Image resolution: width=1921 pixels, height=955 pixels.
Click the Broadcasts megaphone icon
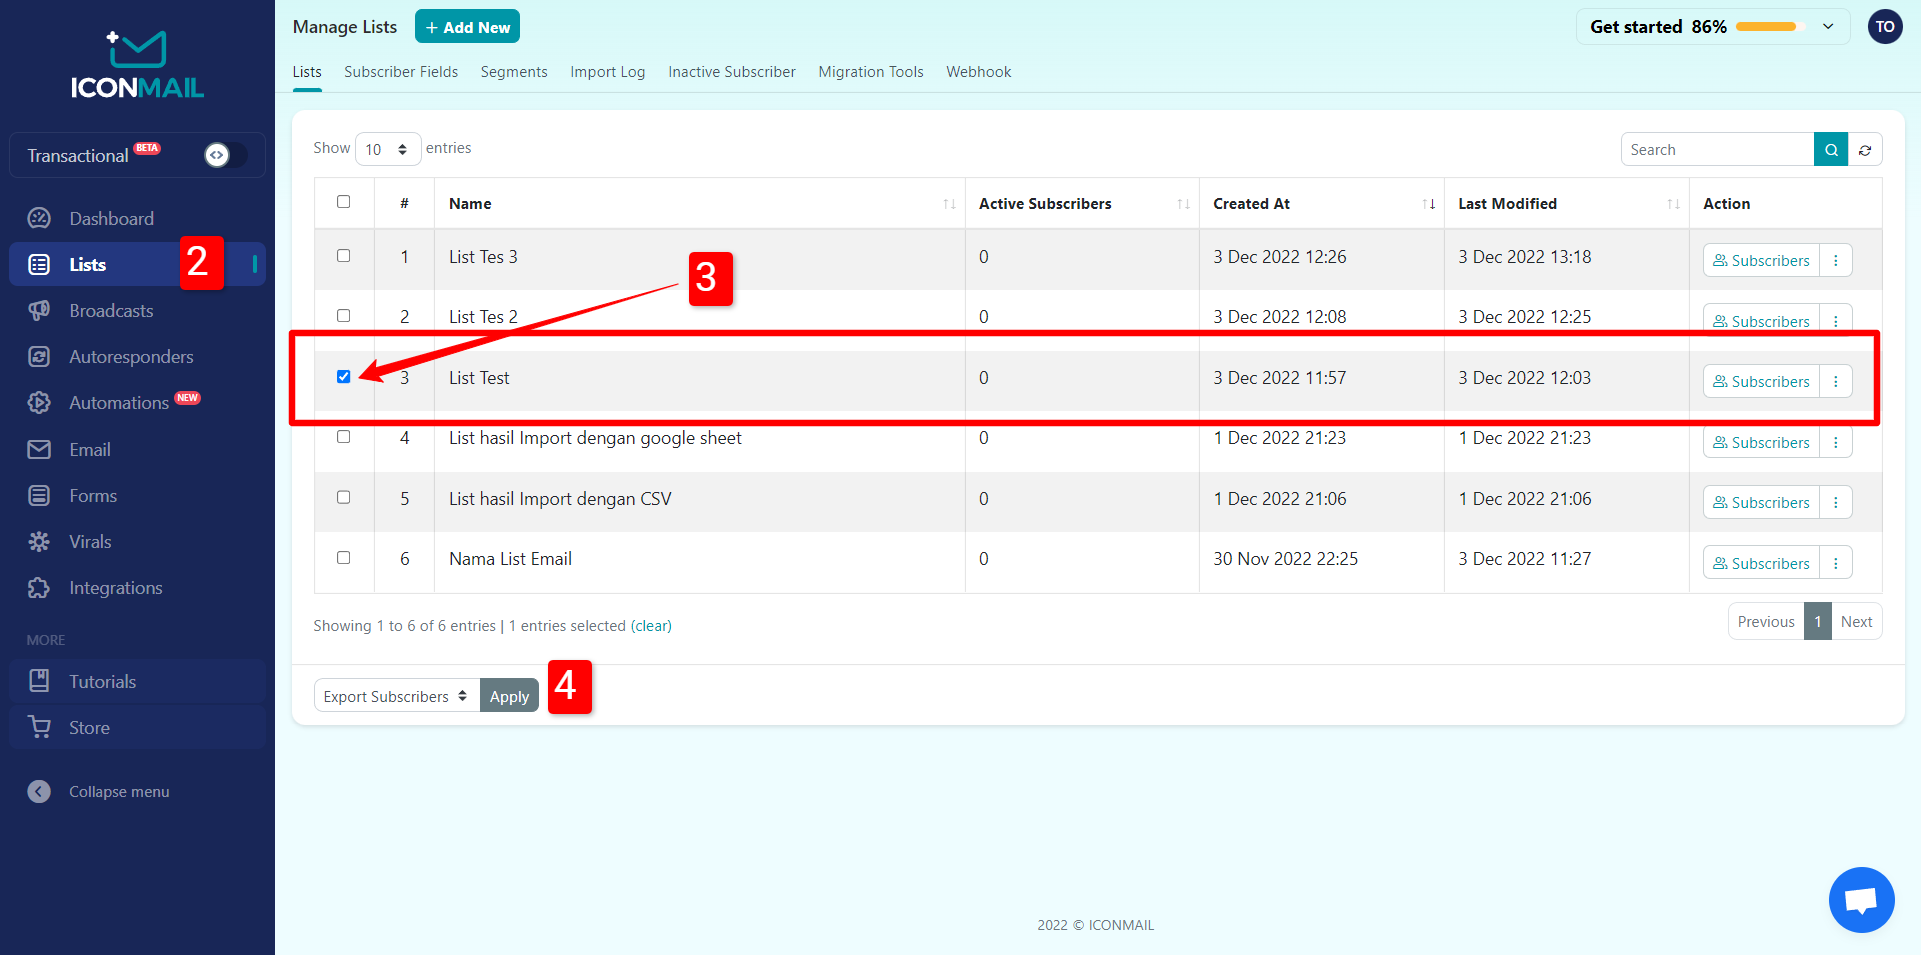pos(39,311)
